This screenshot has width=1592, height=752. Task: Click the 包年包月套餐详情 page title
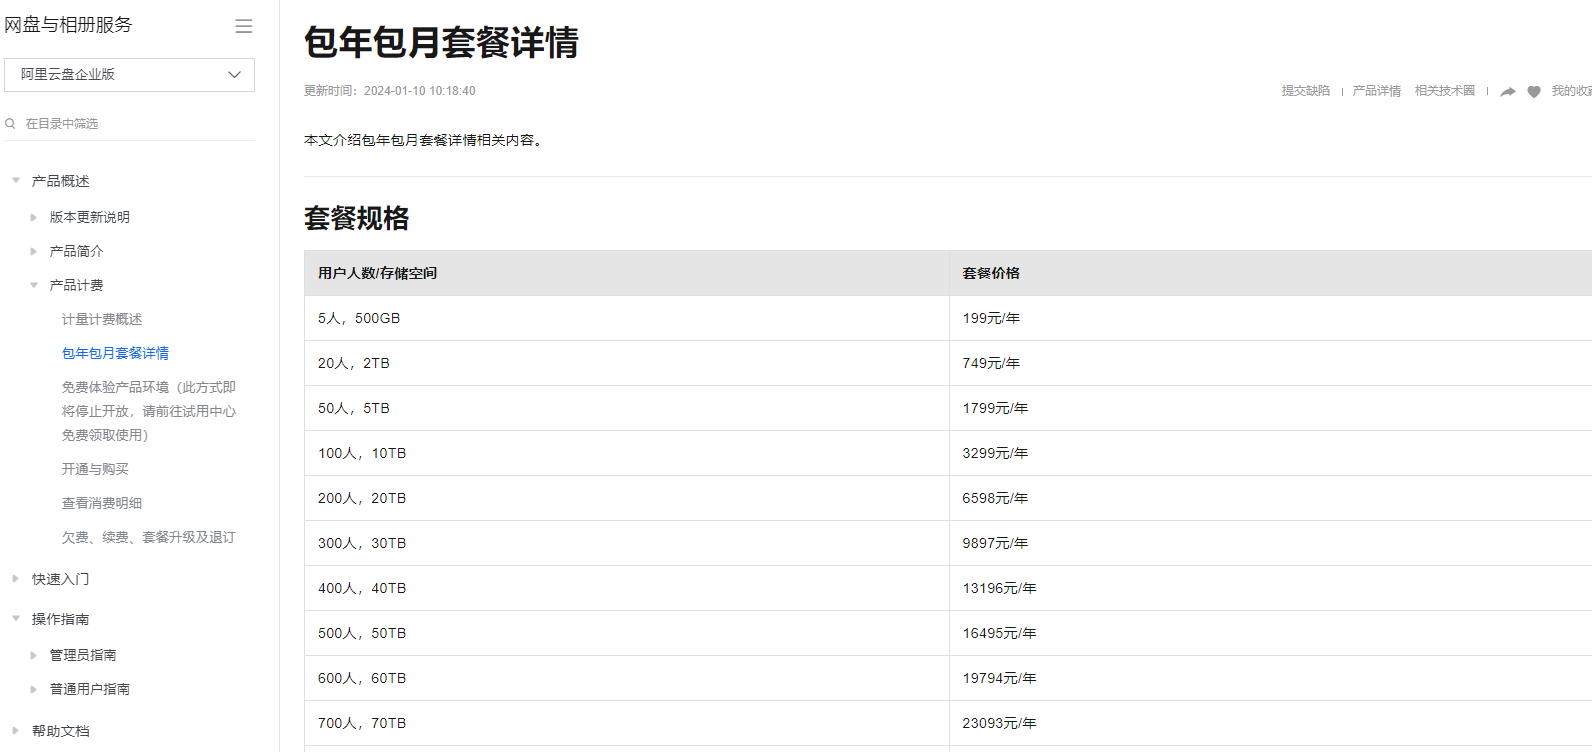click(441, 43)
